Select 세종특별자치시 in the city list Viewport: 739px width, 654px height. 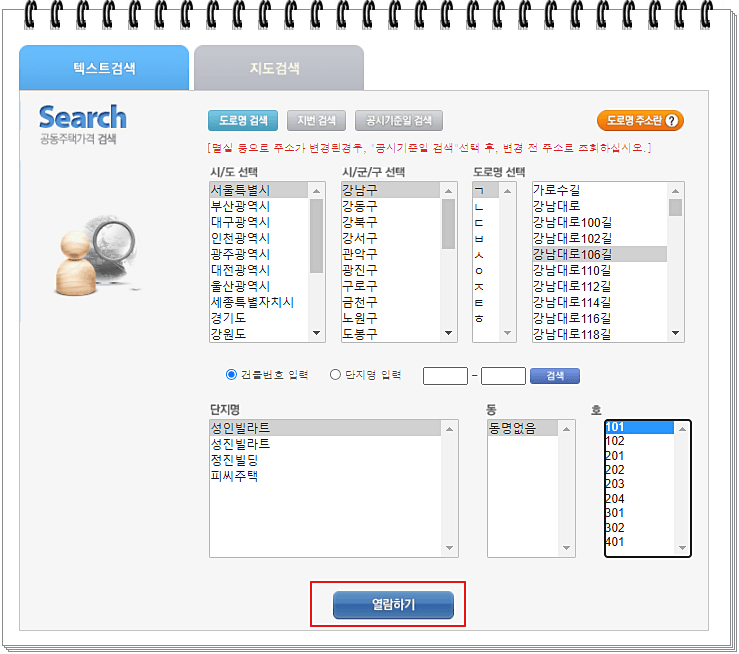(258, 302)
